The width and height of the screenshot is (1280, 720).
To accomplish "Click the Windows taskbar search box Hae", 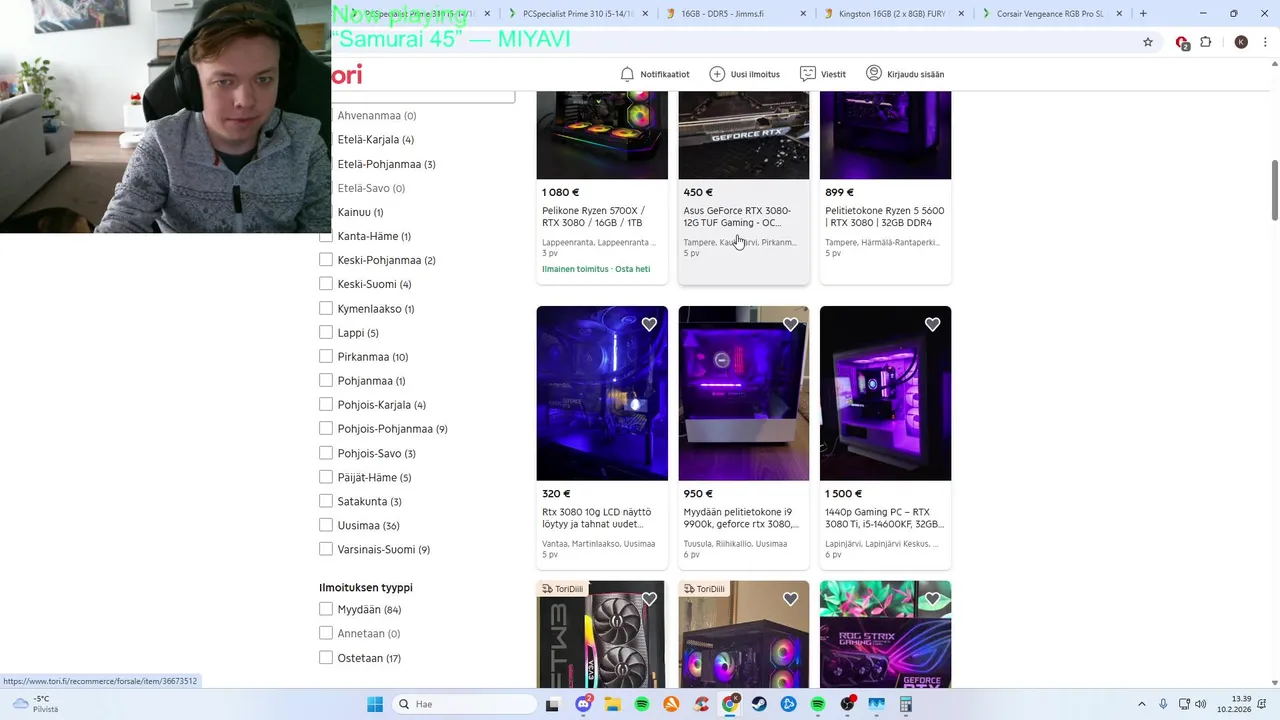I will click(x=464, y=704).
